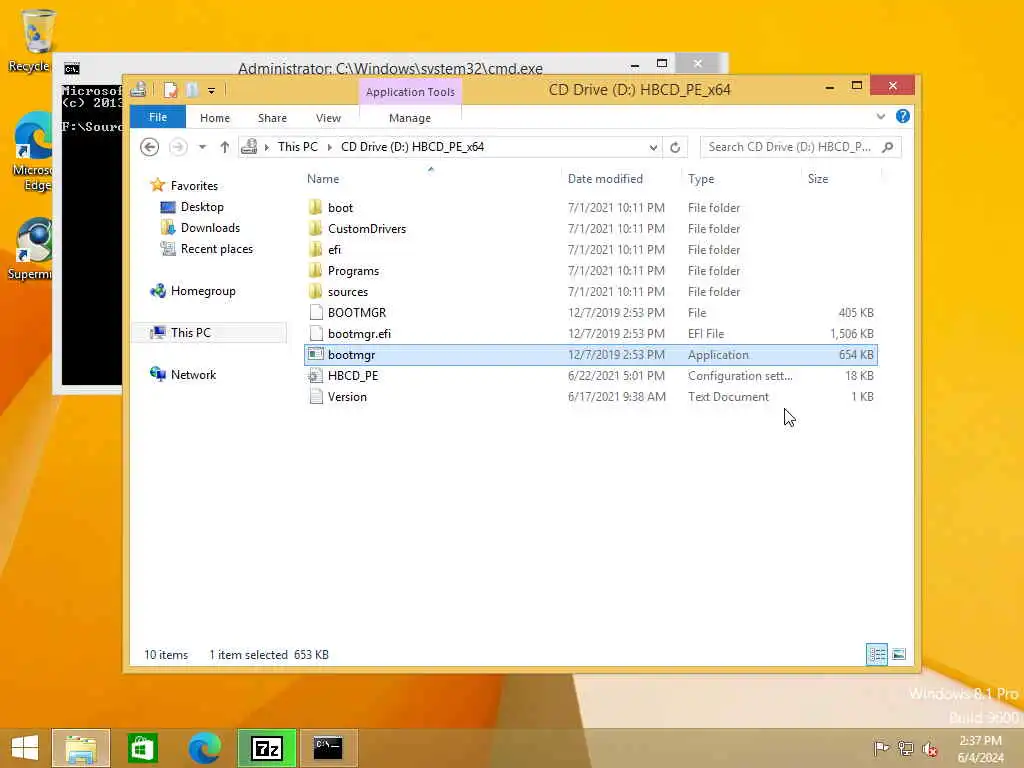Viewport: 1024px width, 768px height.
Task: Open the Windows Start button
Action: (25, 748)
